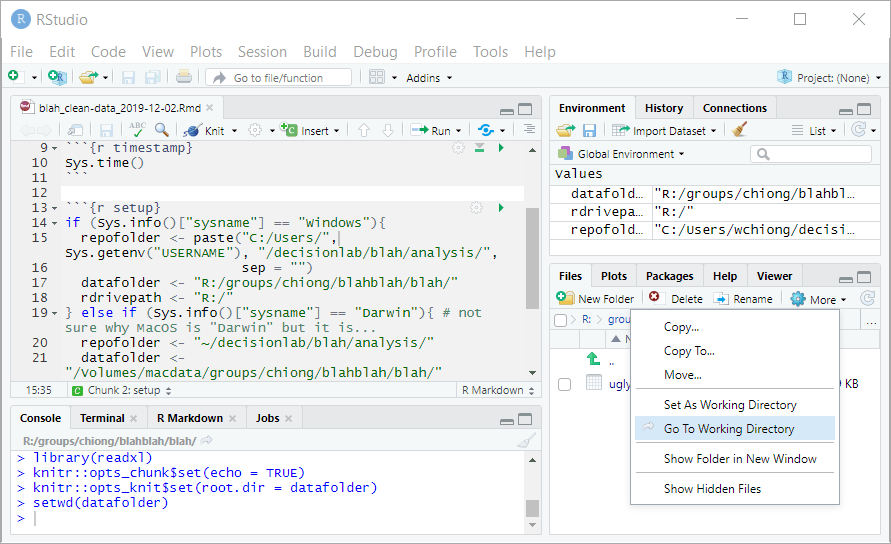Viewport: 891px width, 544px height.
Task: Expand the Run dropdown menu
Action: [459, 131]
